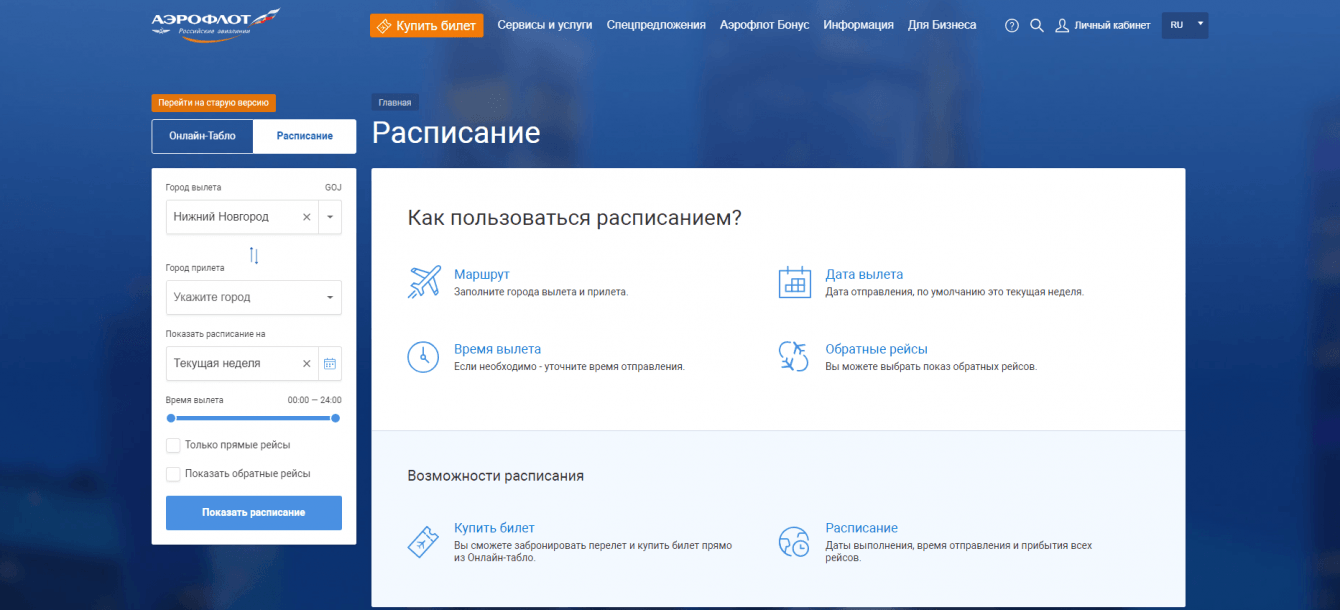Open Купить билет link under Возможности
Viewport: 1340px width, 610px height.
[x=494, y=528]
